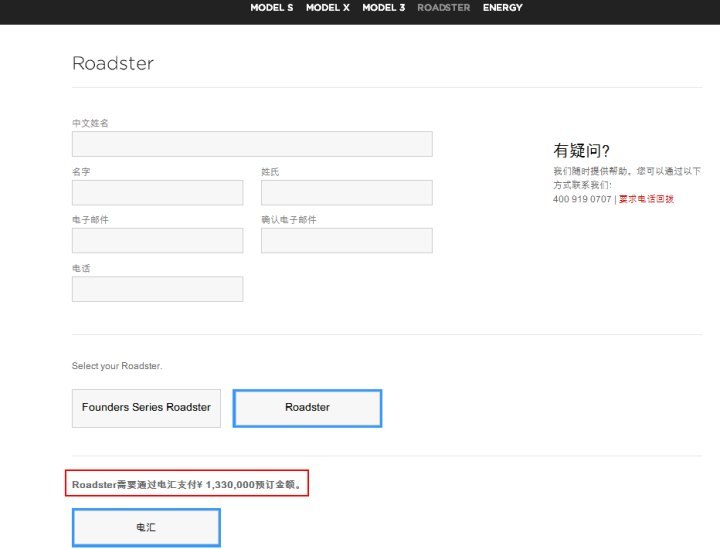Click the Select your Roadster label
The height and width of the screenshot is (549, 720).
point(117,366)
